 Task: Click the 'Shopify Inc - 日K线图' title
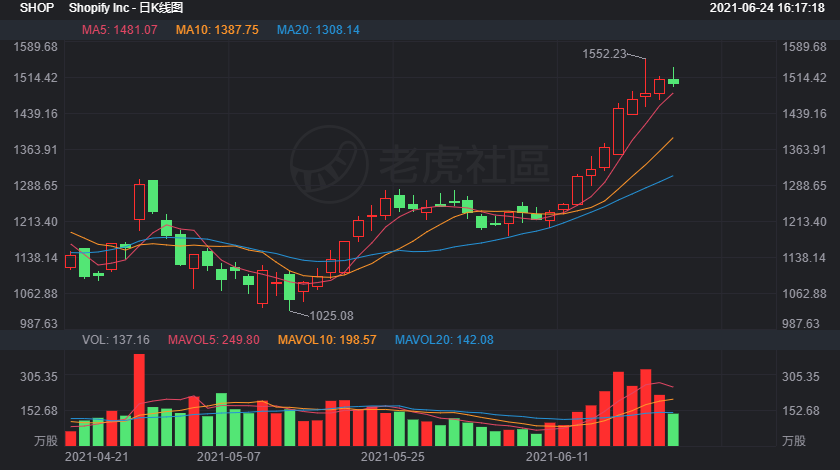[126, 8]
